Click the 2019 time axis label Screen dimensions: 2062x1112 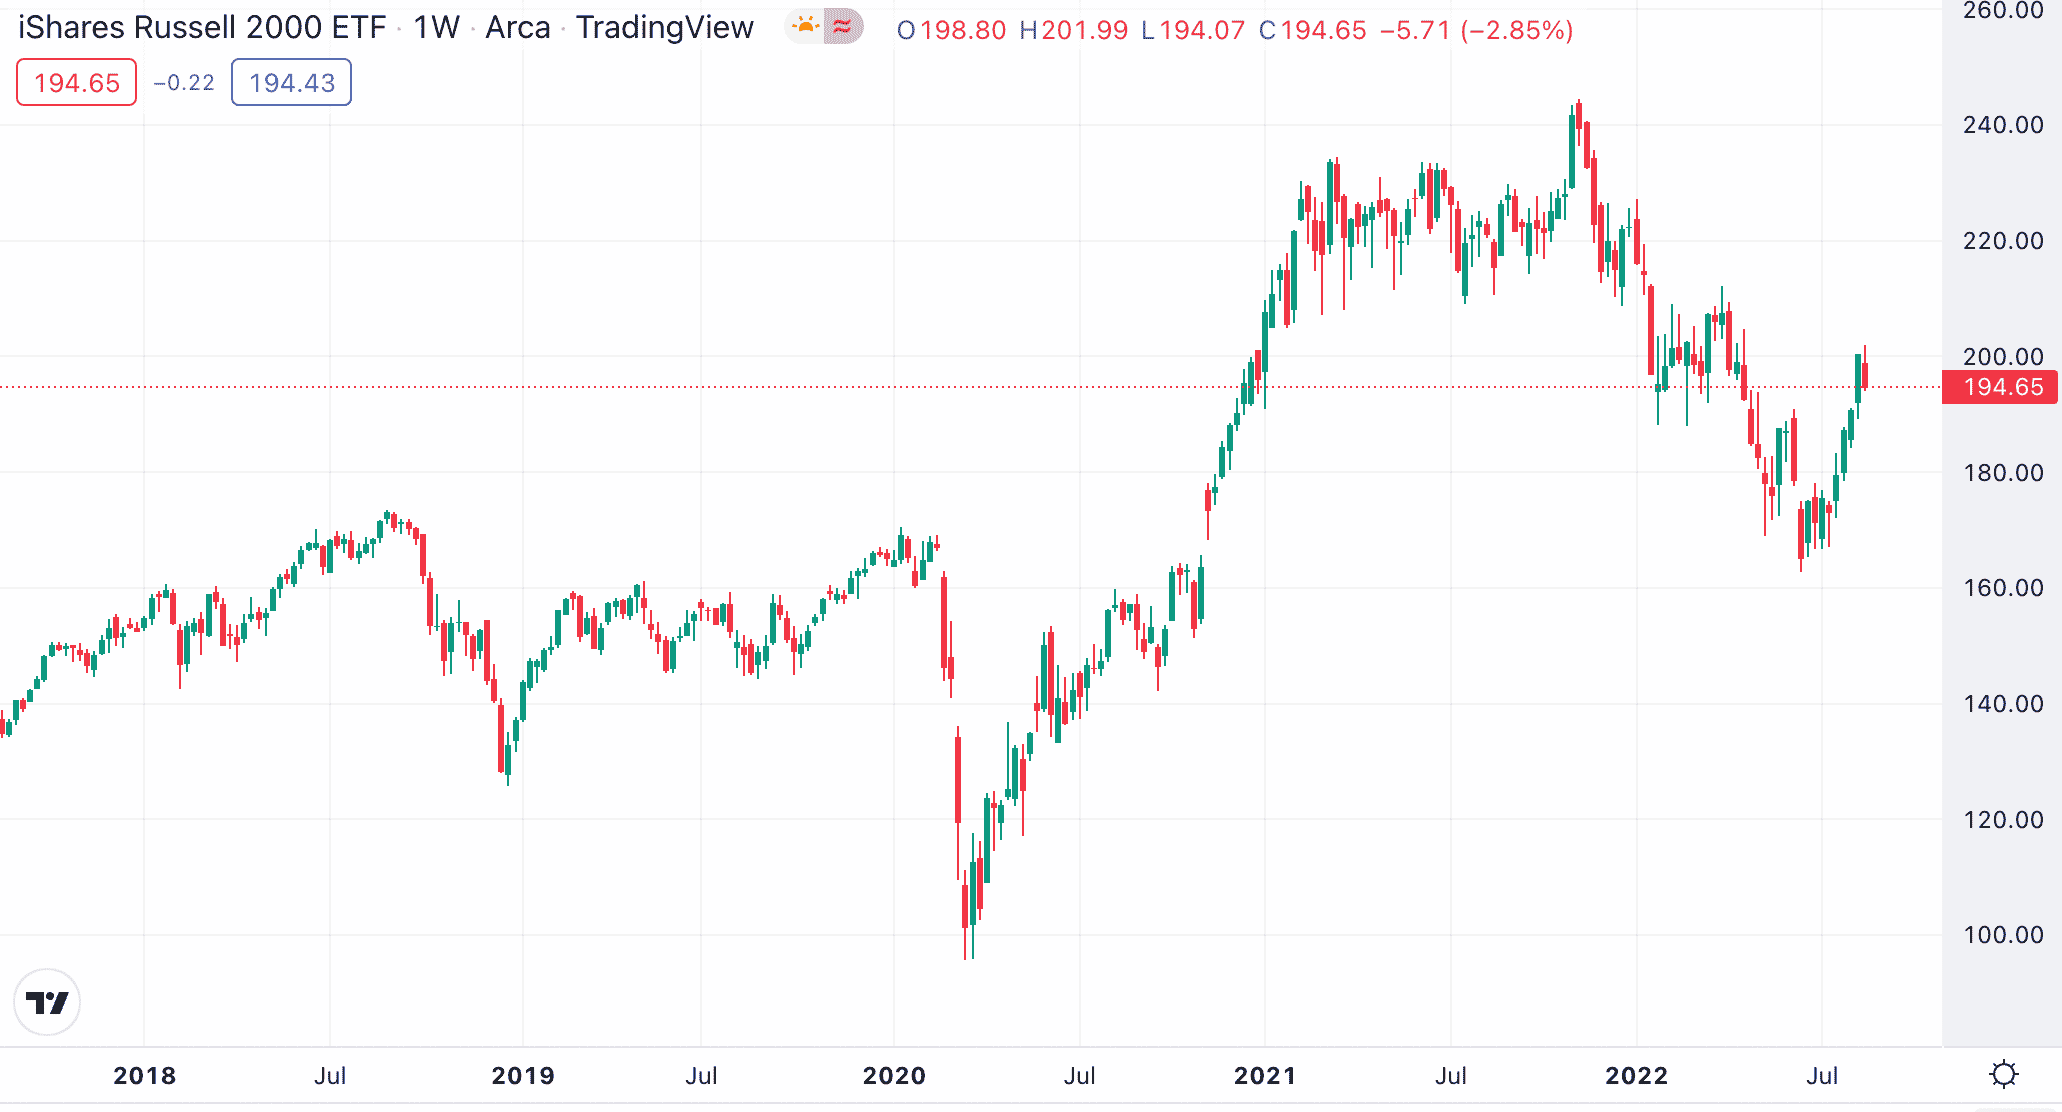coord(523,1076)
